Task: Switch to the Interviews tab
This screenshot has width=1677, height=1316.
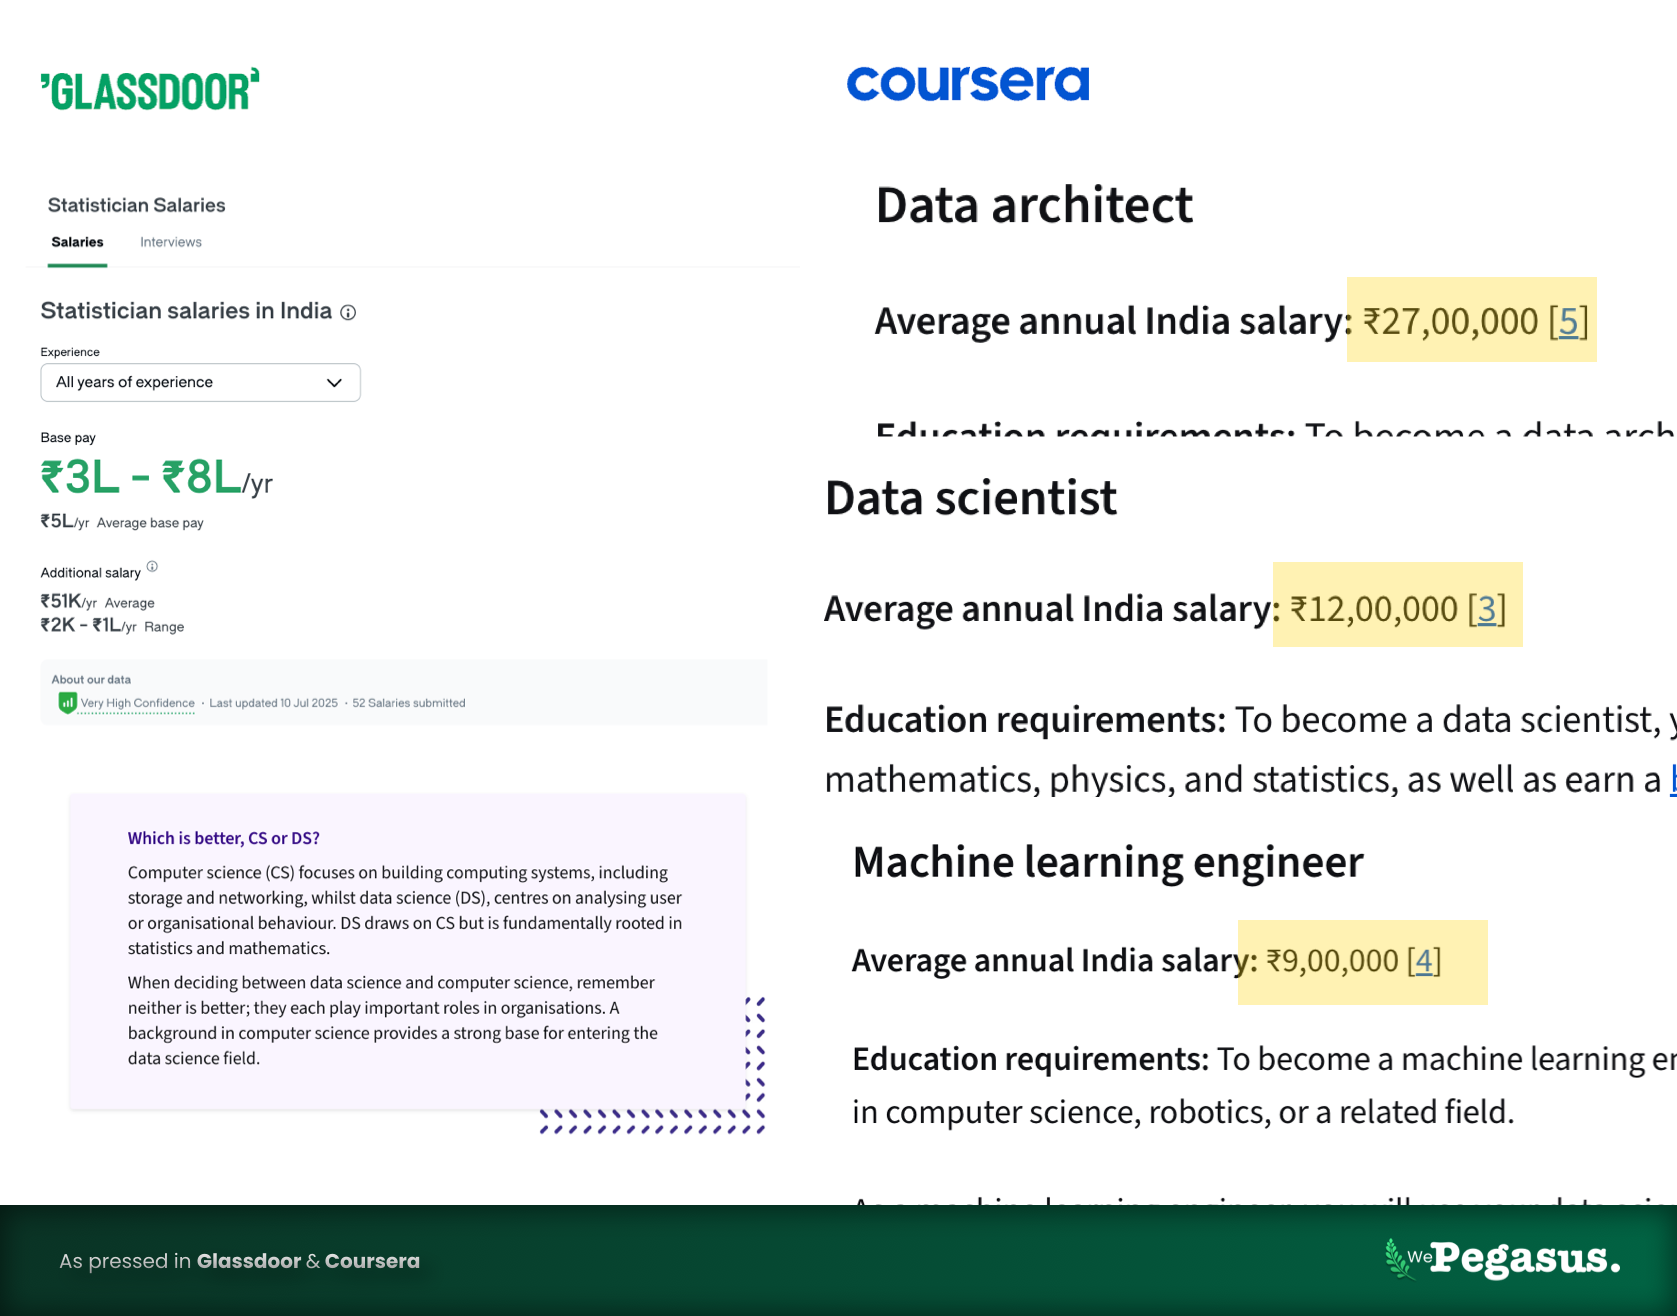Action: click(x=171, y=242)
